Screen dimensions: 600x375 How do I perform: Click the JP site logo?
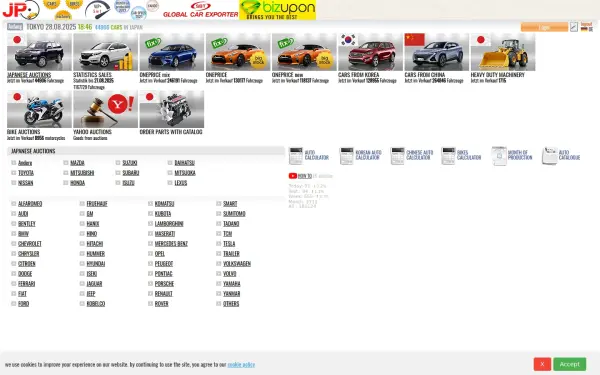[x=21, y=10]
